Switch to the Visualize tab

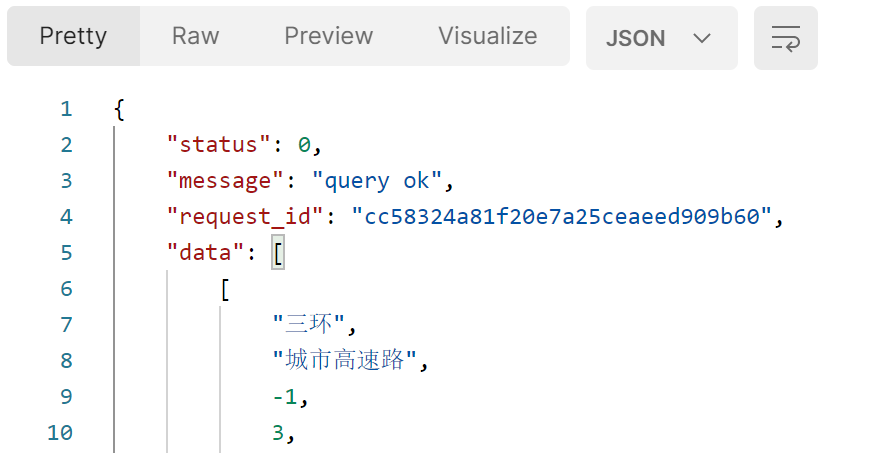487,36
